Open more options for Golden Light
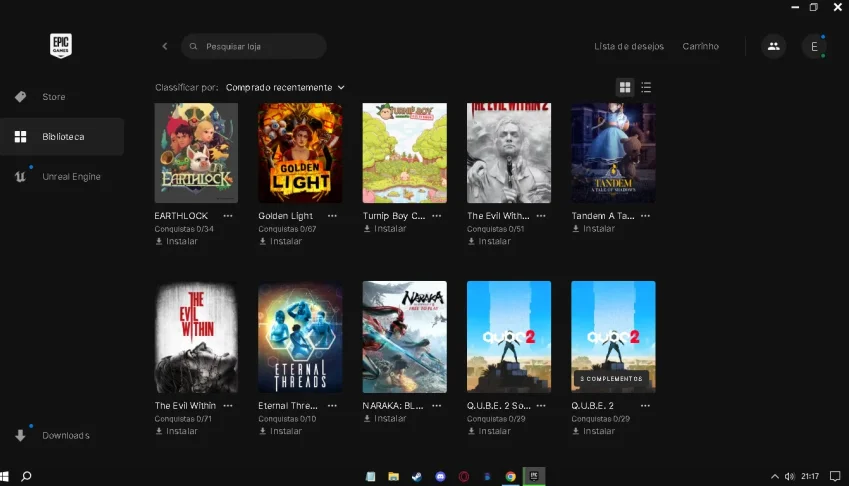 click(332, 216)
